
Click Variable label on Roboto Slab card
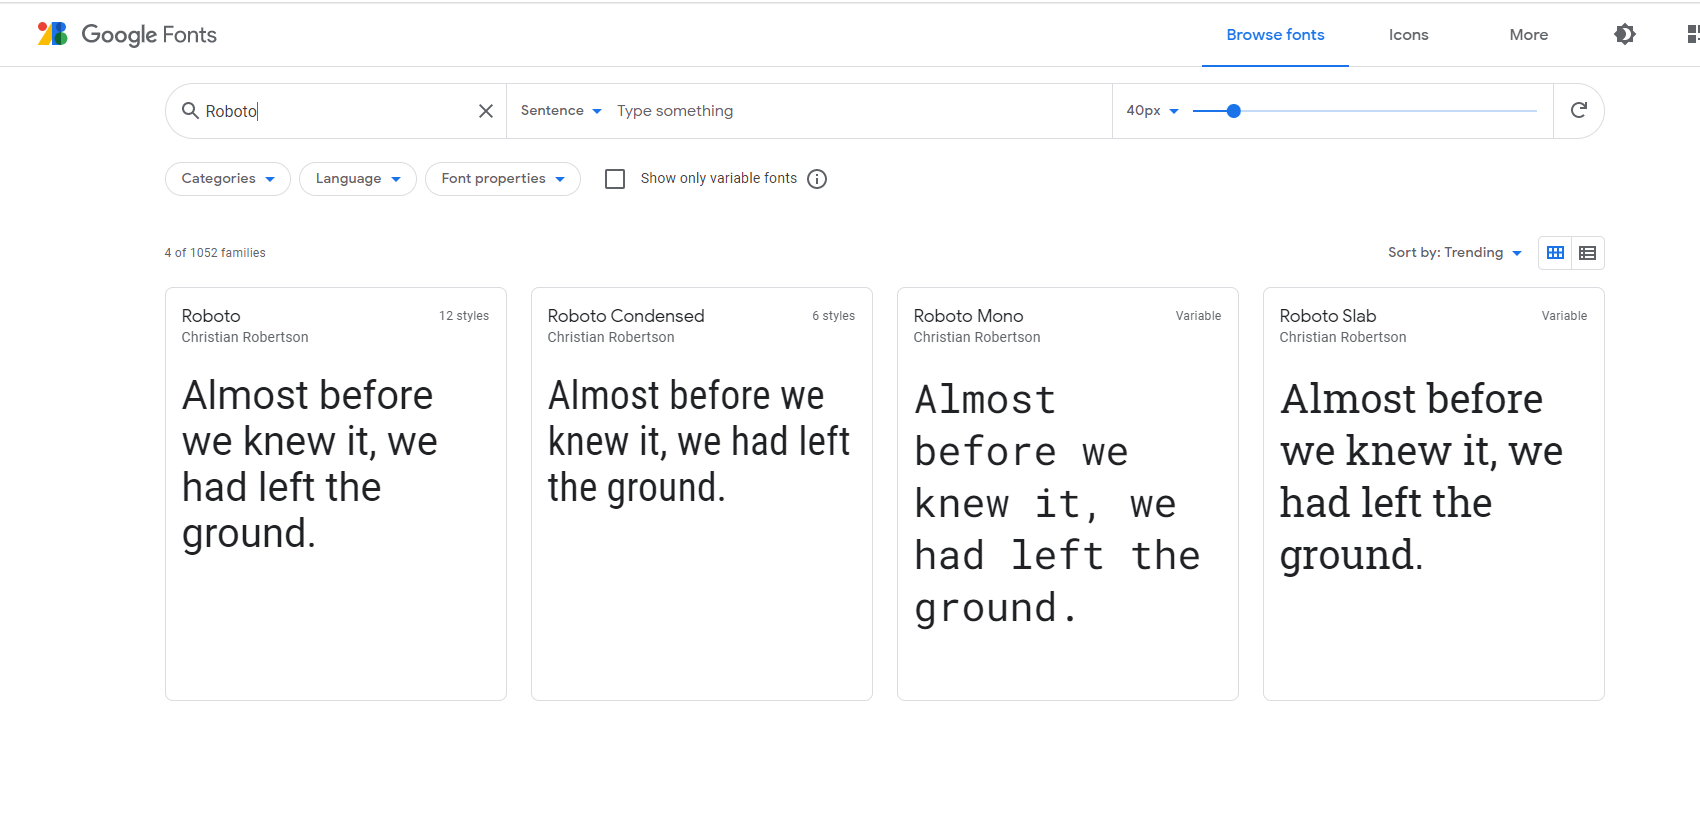coord(1564,316)
